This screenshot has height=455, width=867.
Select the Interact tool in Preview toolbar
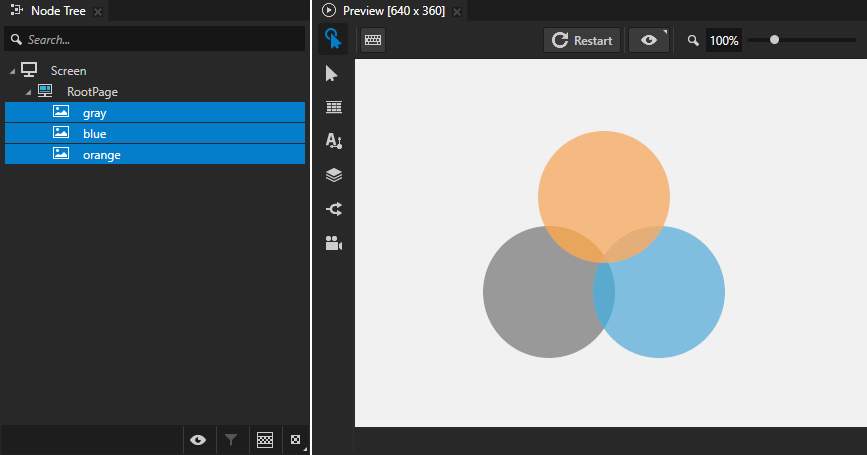coord(333,40)
